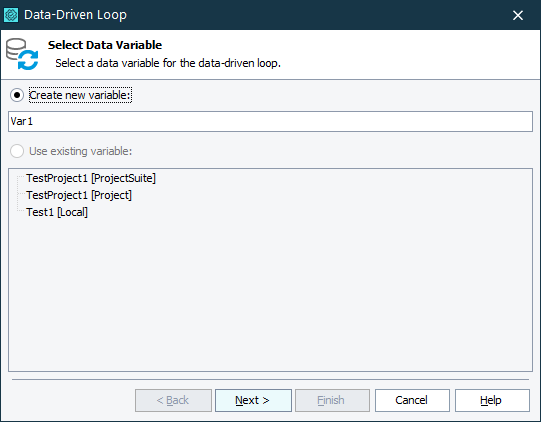Close the Data-Driven Loop dialog

click(518, 15)
